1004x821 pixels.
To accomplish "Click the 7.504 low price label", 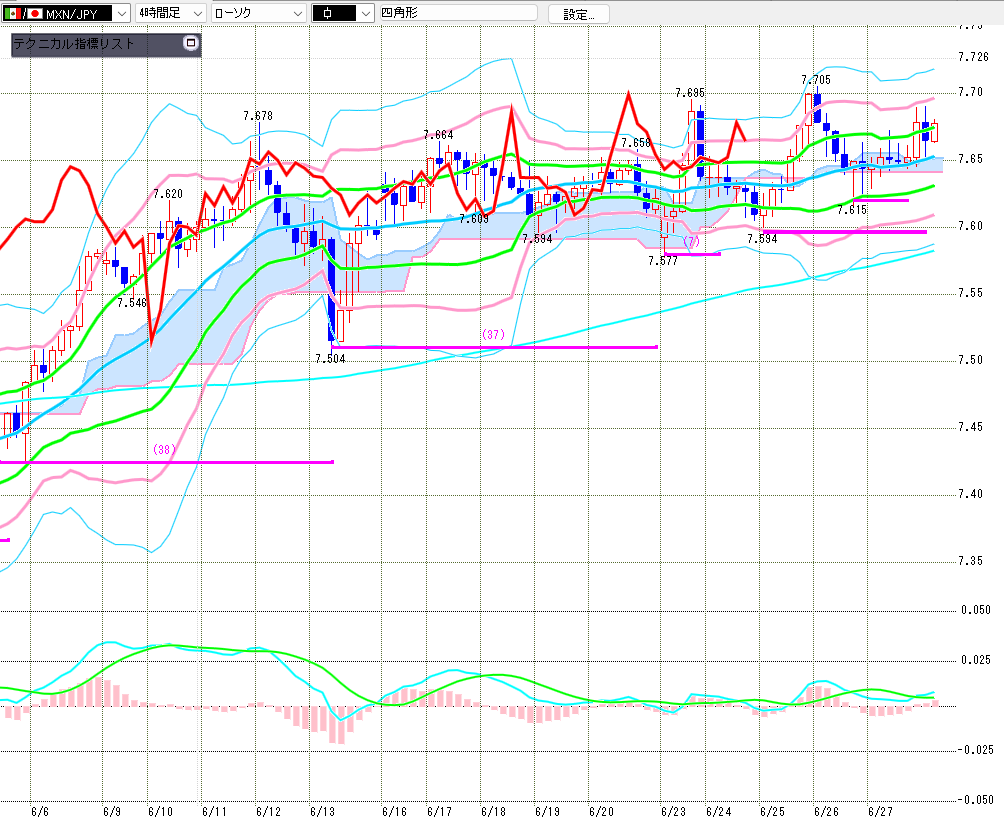I will click(x=330, y=359).
